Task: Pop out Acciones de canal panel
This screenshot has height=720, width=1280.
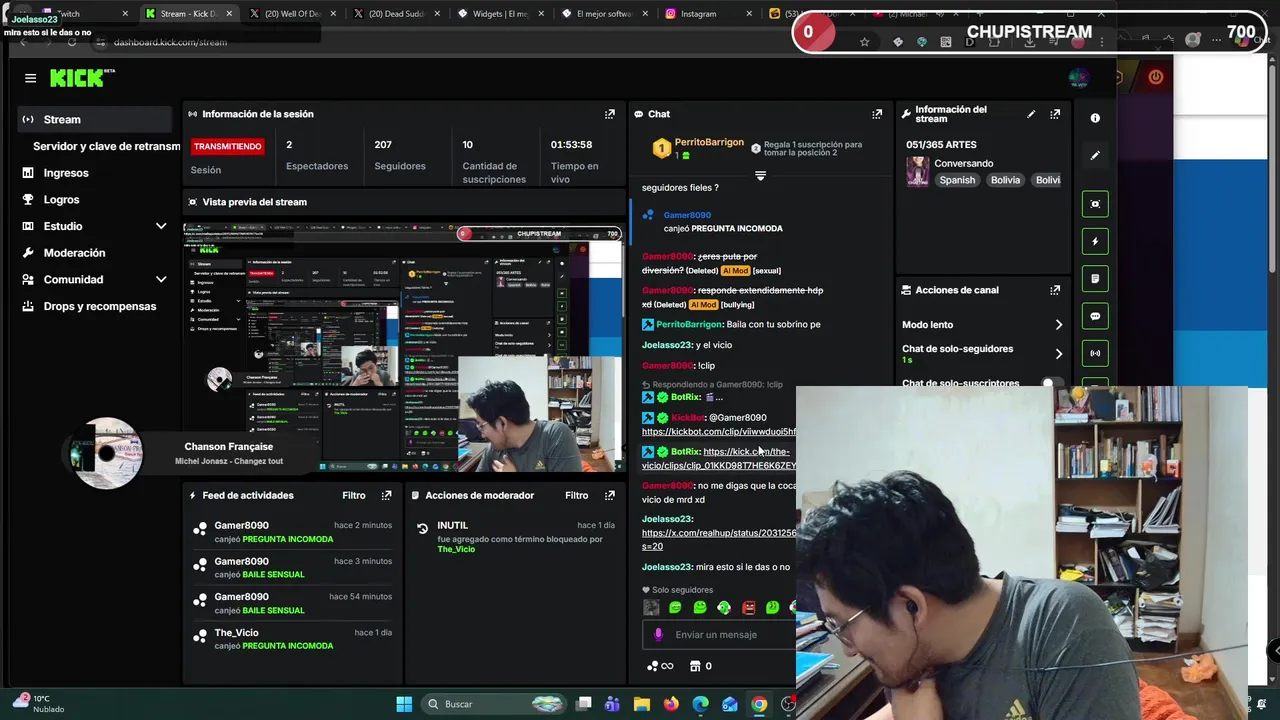Action: (x=1055, y=290)
